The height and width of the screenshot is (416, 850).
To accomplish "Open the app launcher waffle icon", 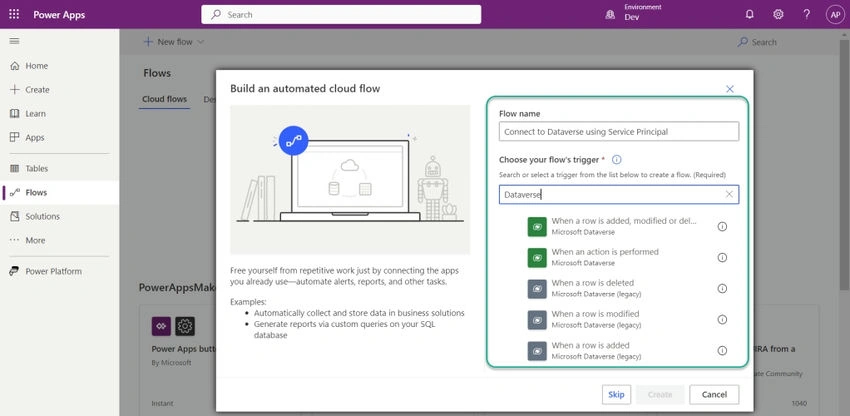I will (14, 15).
